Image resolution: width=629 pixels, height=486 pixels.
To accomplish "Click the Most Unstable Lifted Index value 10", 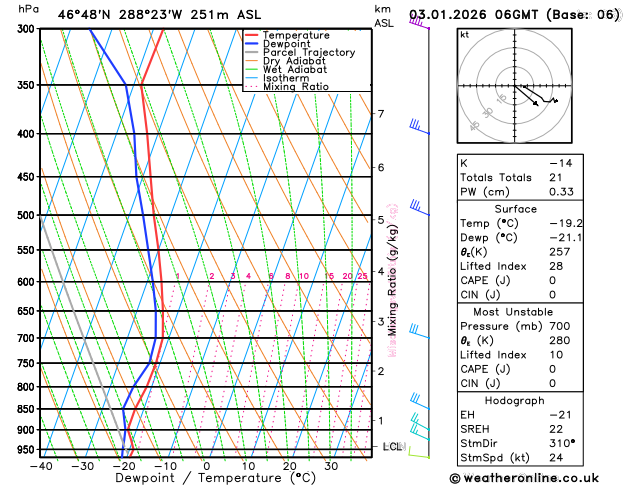I will tap(556, 355).
